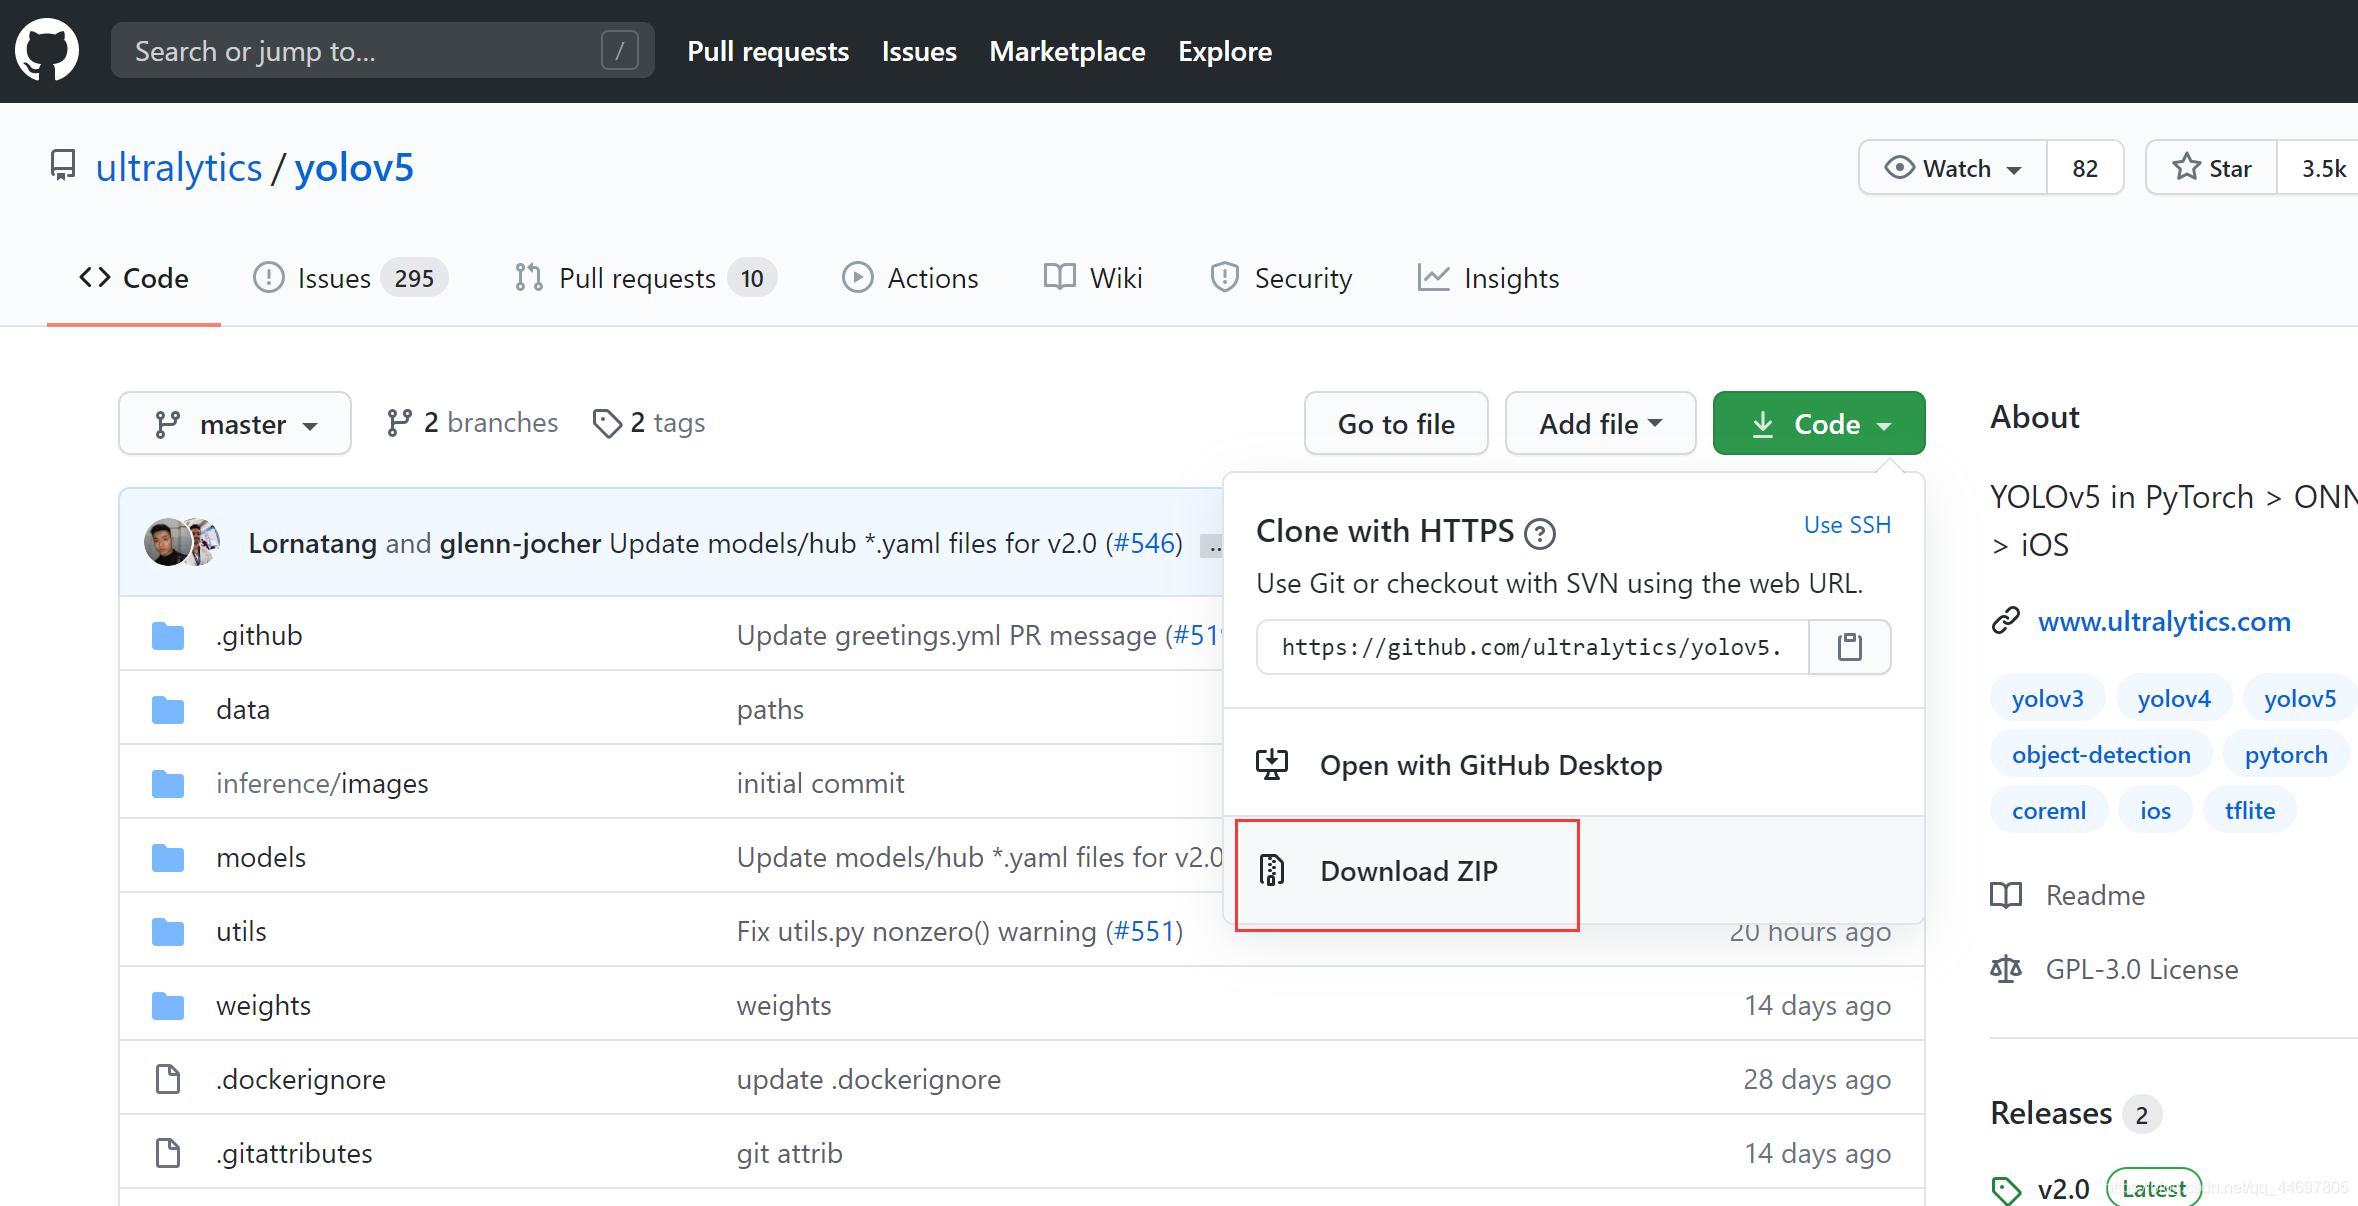This screenshot has height=1206, width=2358.
Task: Click Pull requests in the top navigation
Action: click(768, 51)
